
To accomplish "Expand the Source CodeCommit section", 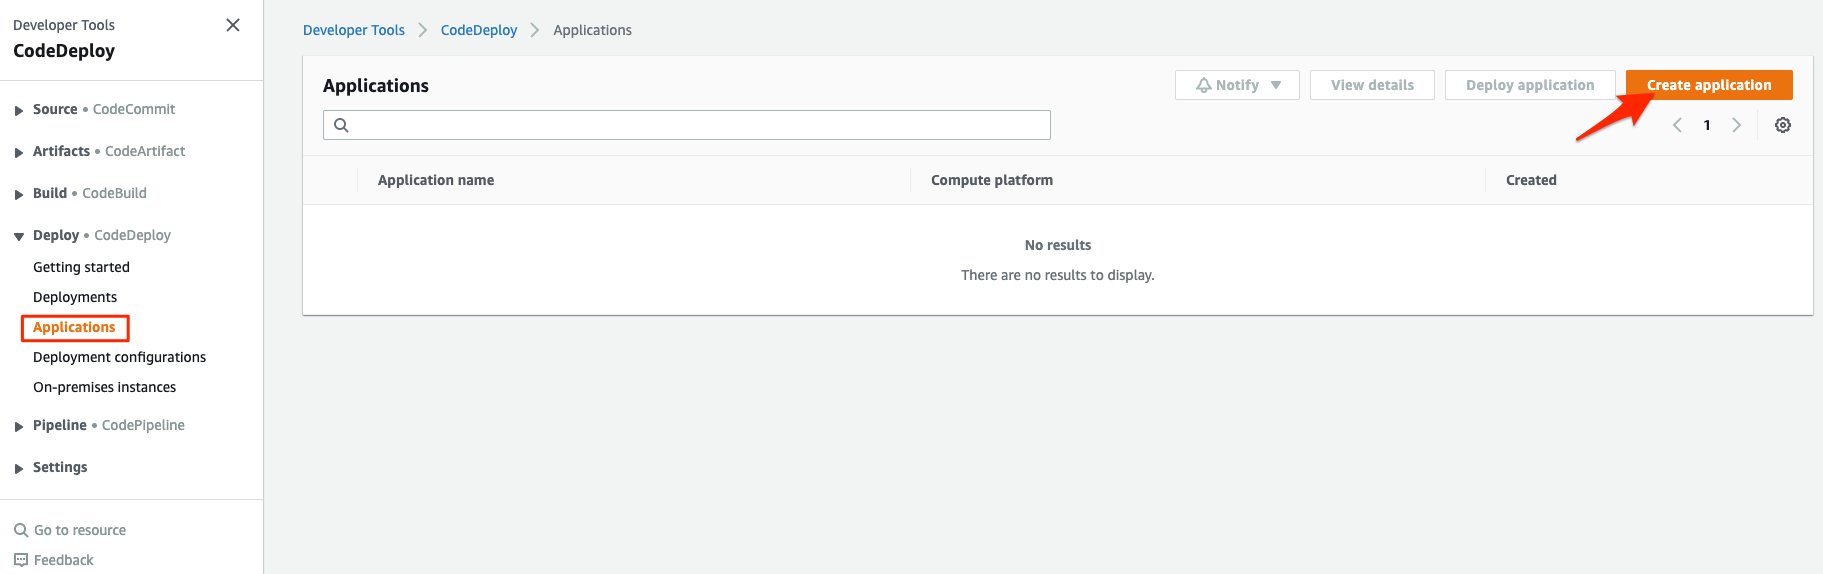I will coord(19,110).
